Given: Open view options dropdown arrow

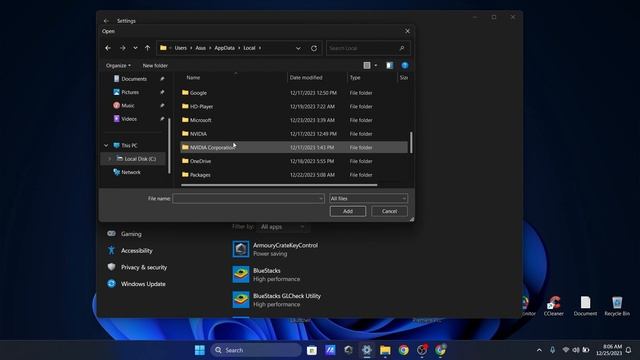Looking at the screenshot, I should [x=376, y=65].
